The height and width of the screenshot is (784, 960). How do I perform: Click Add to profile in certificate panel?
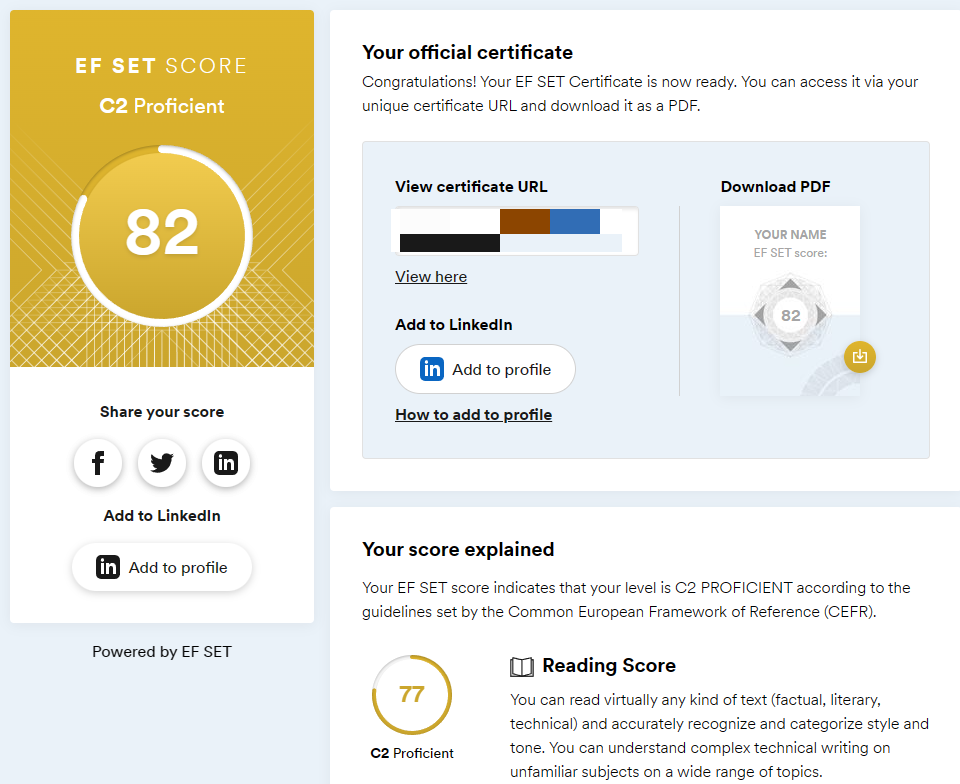click(486, 369)
